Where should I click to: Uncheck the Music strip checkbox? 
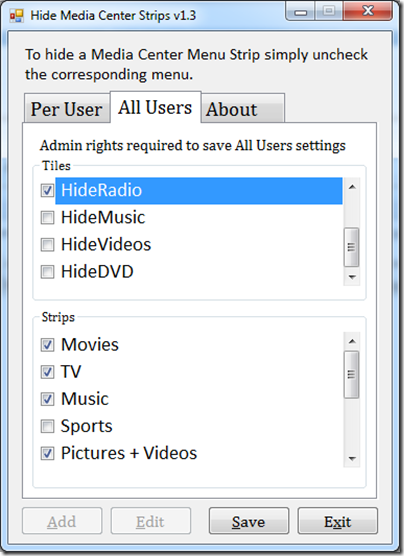tap(48, 399)
